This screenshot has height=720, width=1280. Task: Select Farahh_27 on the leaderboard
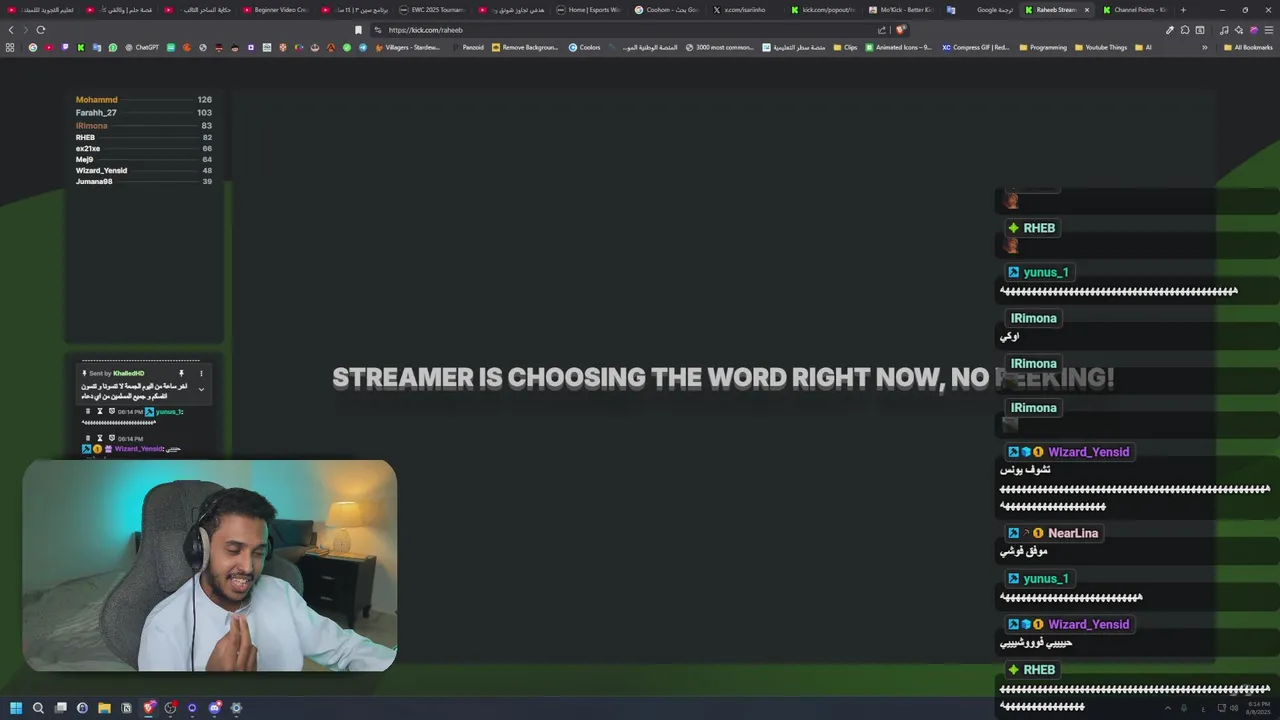(96, 113)
